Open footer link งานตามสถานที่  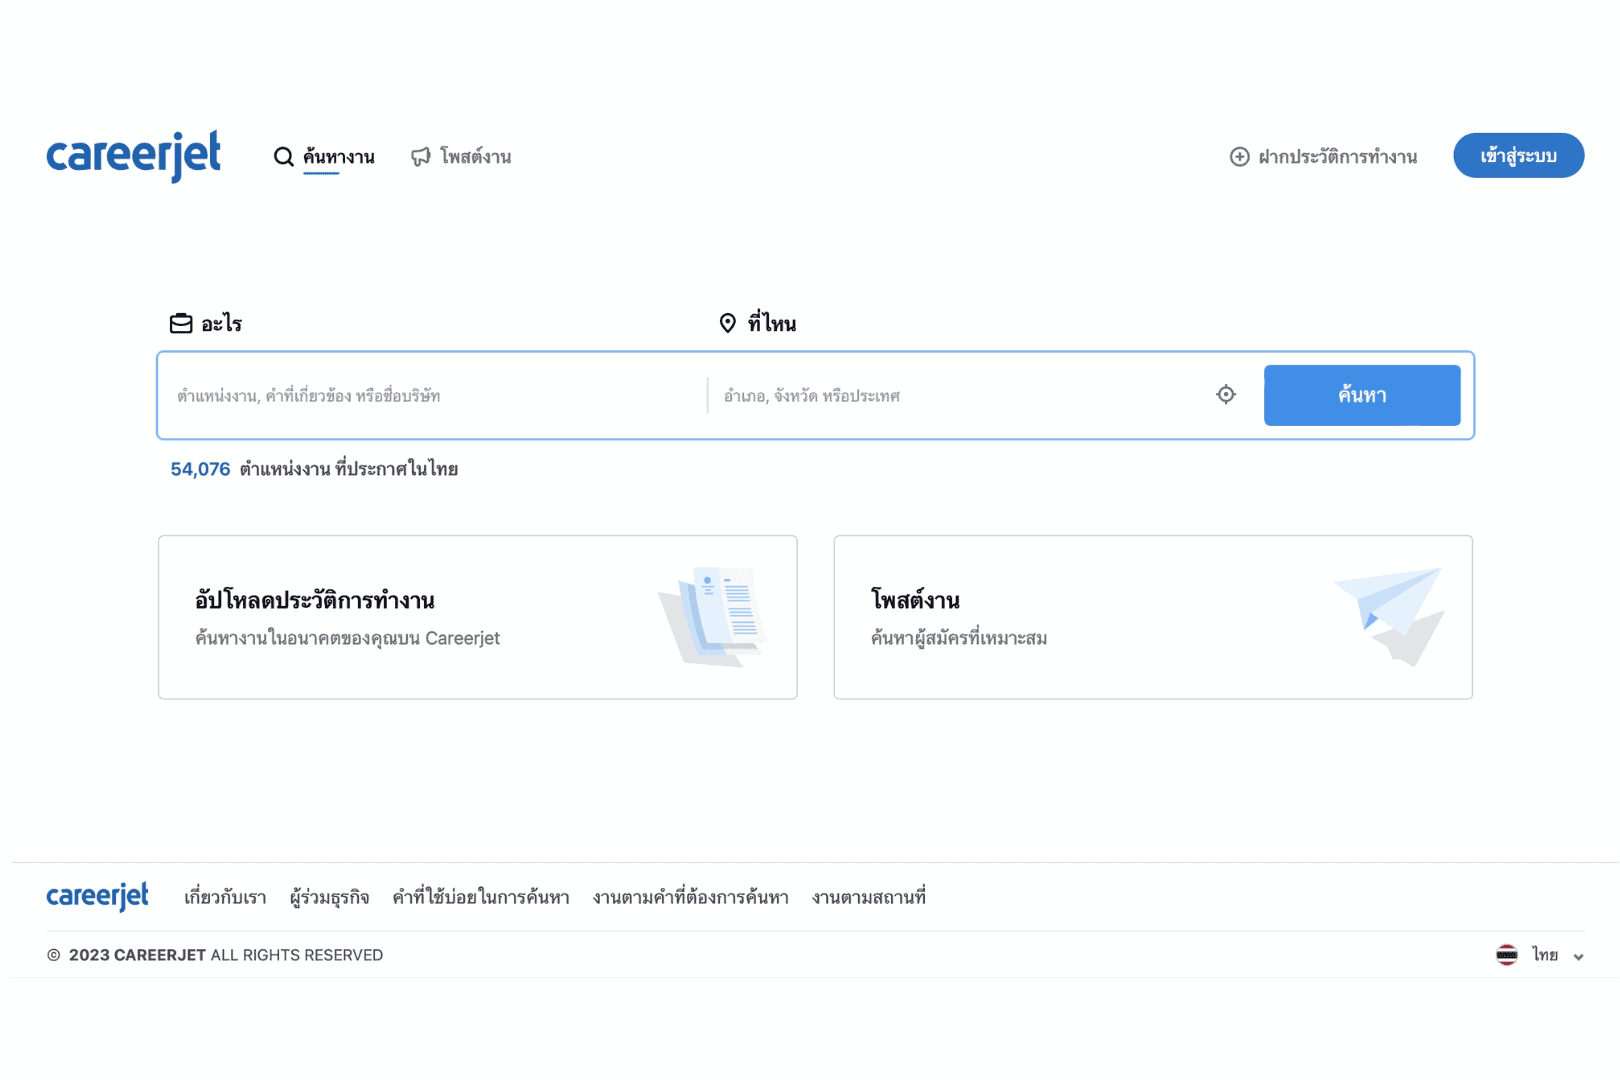click(869, 897)
